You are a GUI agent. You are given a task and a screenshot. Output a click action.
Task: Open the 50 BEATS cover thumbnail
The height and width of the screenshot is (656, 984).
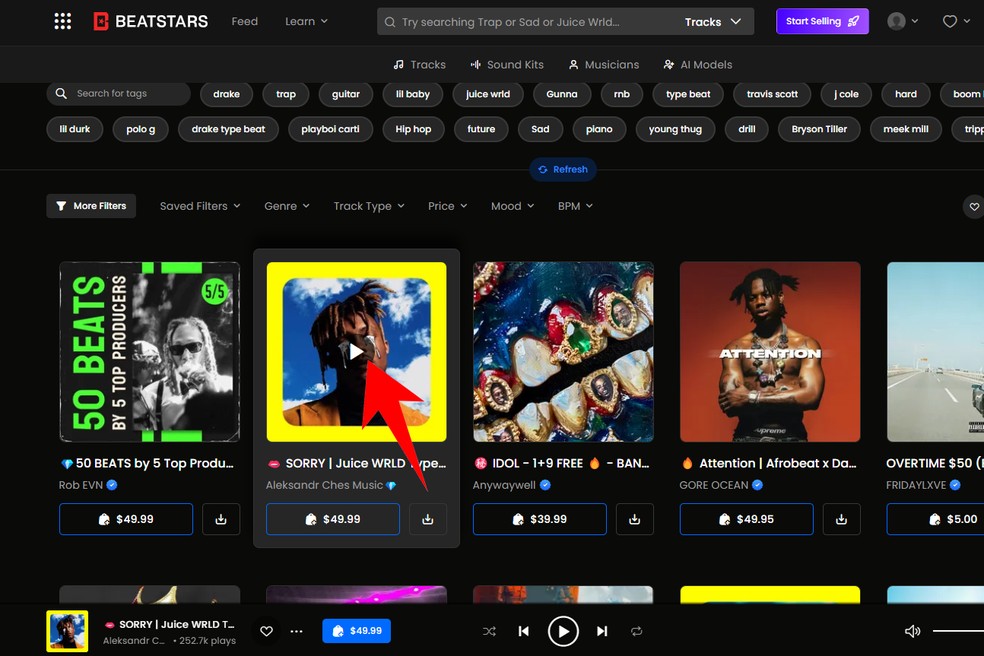pos(149,352)
